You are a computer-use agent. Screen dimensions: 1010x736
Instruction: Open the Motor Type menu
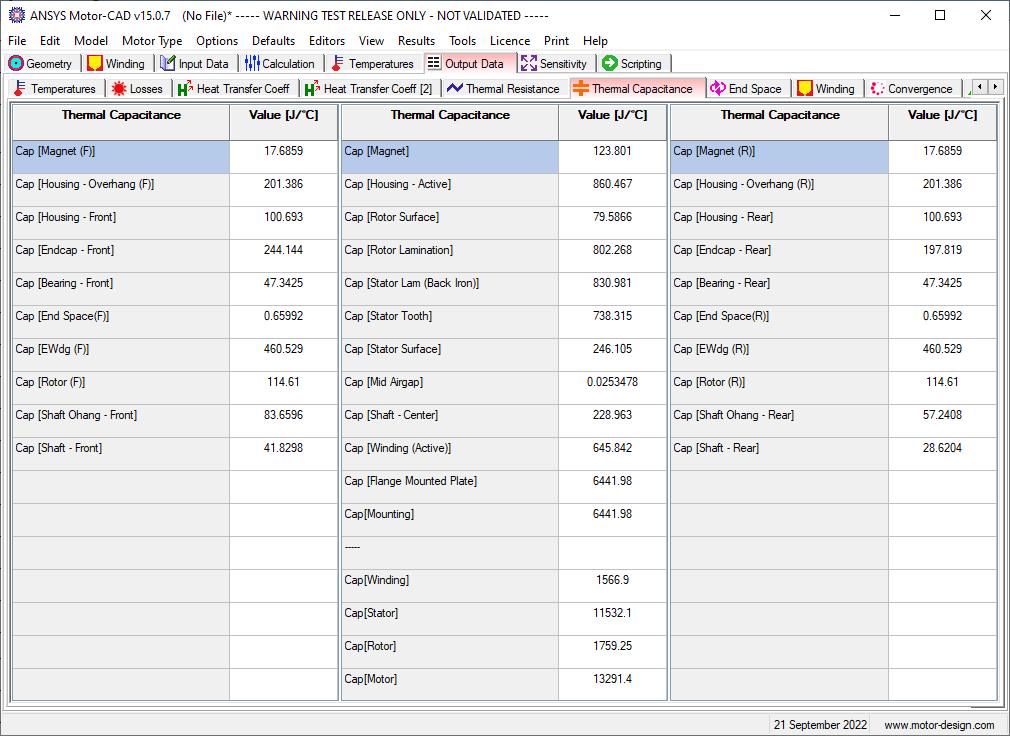tap(152, 41)
